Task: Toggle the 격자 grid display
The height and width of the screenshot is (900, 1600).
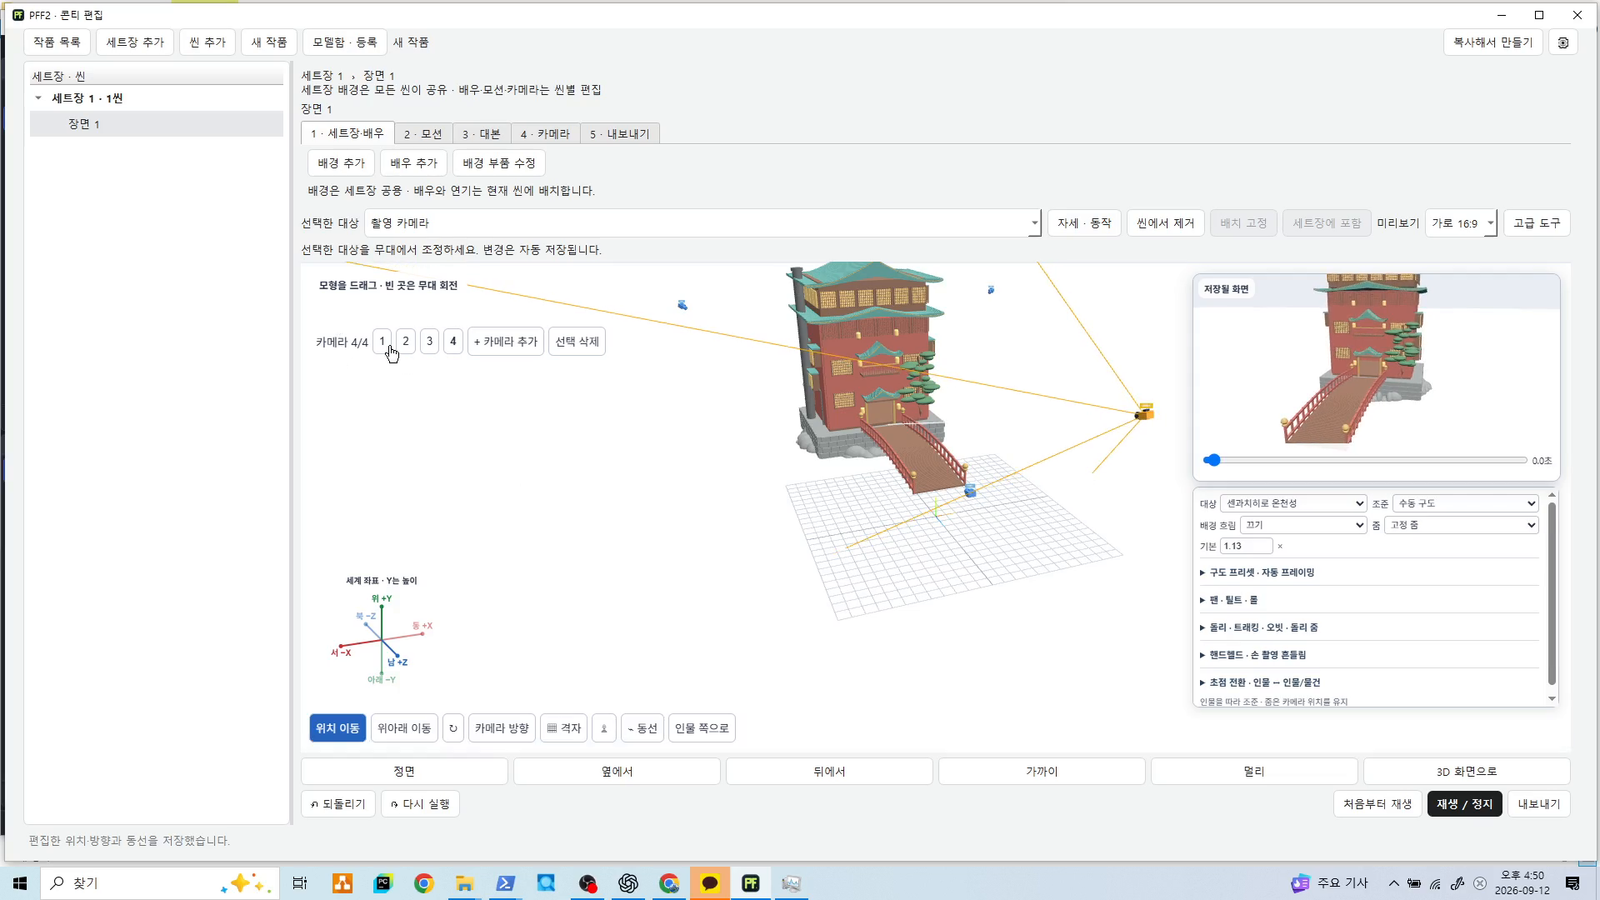Action: (564, 728)
